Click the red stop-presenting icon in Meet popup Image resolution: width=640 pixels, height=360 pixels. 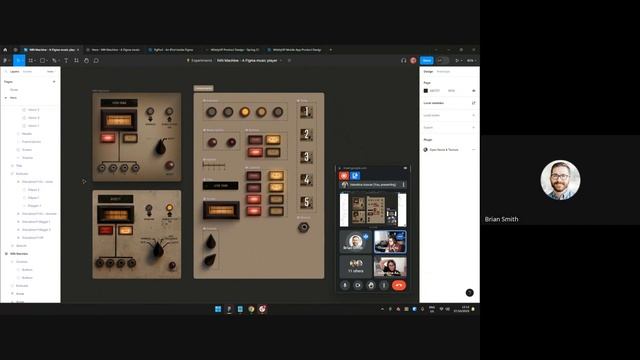click(x=344, y=176)
